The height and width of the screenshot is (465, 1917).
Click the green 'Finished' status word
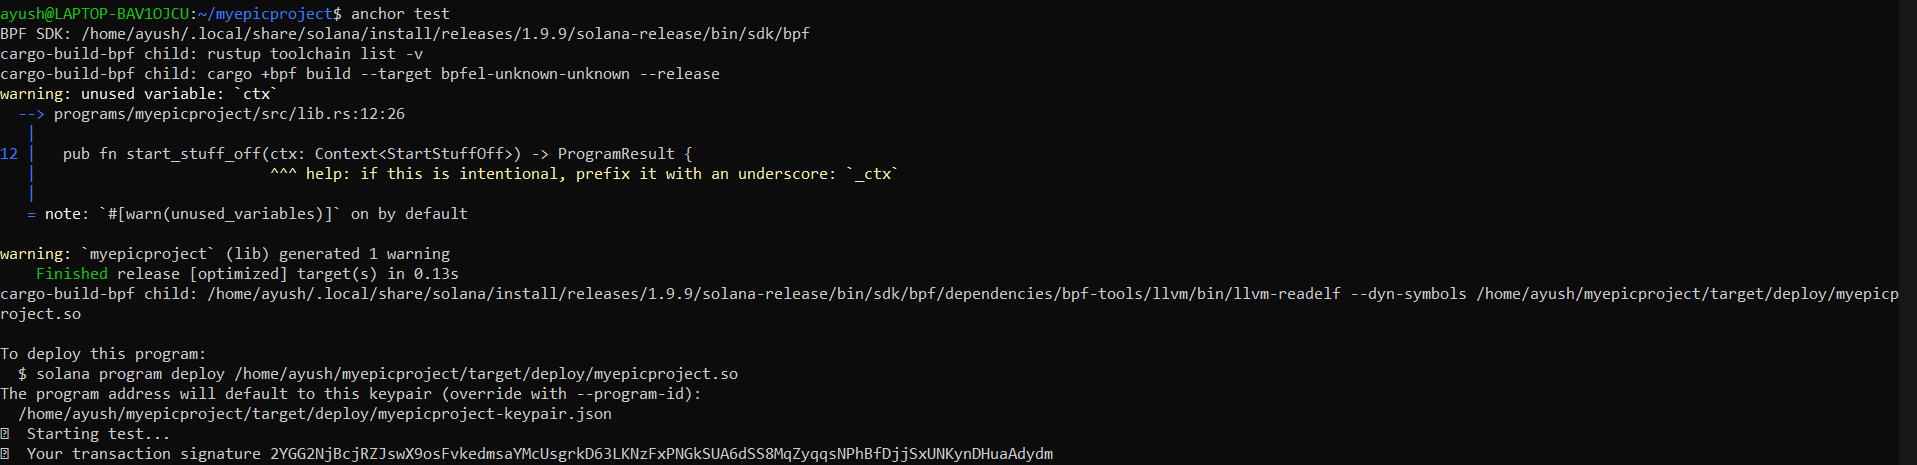pos(72,274)
